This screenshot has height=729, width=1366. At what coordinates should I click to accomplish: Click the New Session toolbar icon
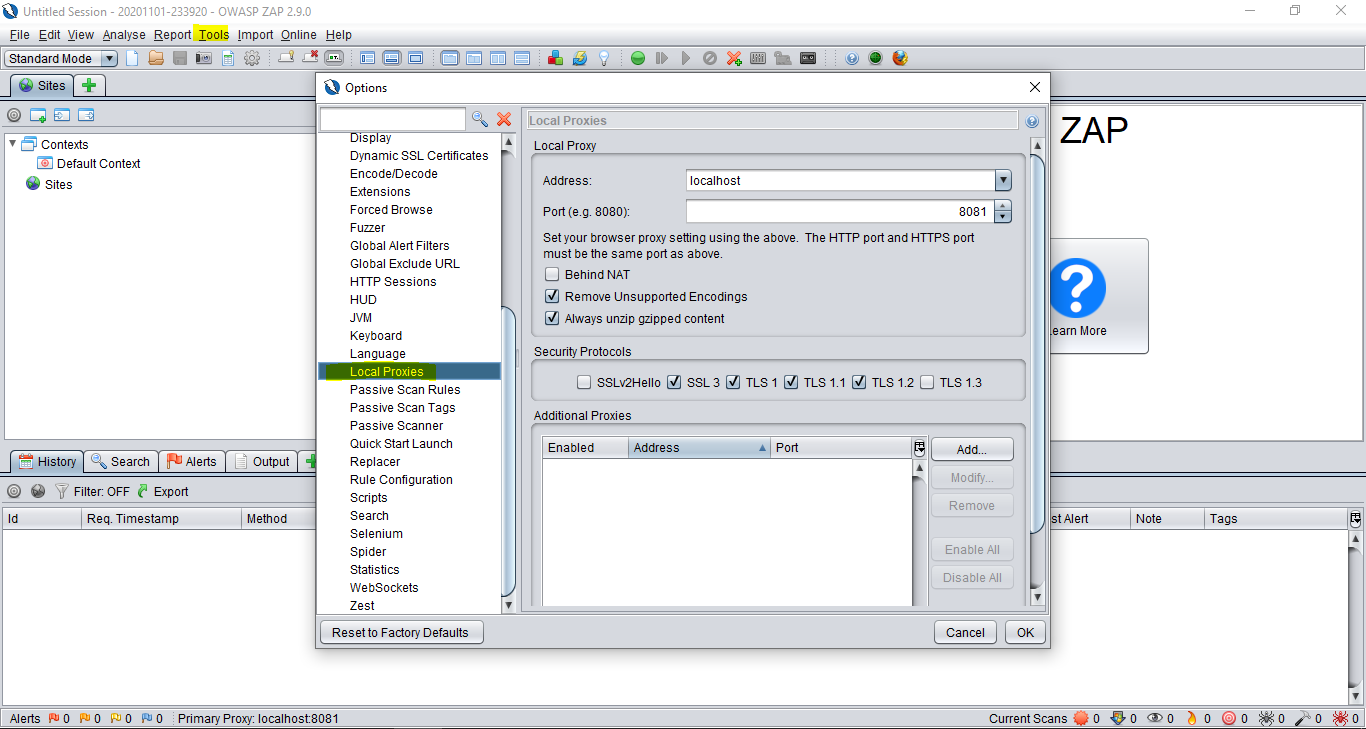tap(132, 58)
